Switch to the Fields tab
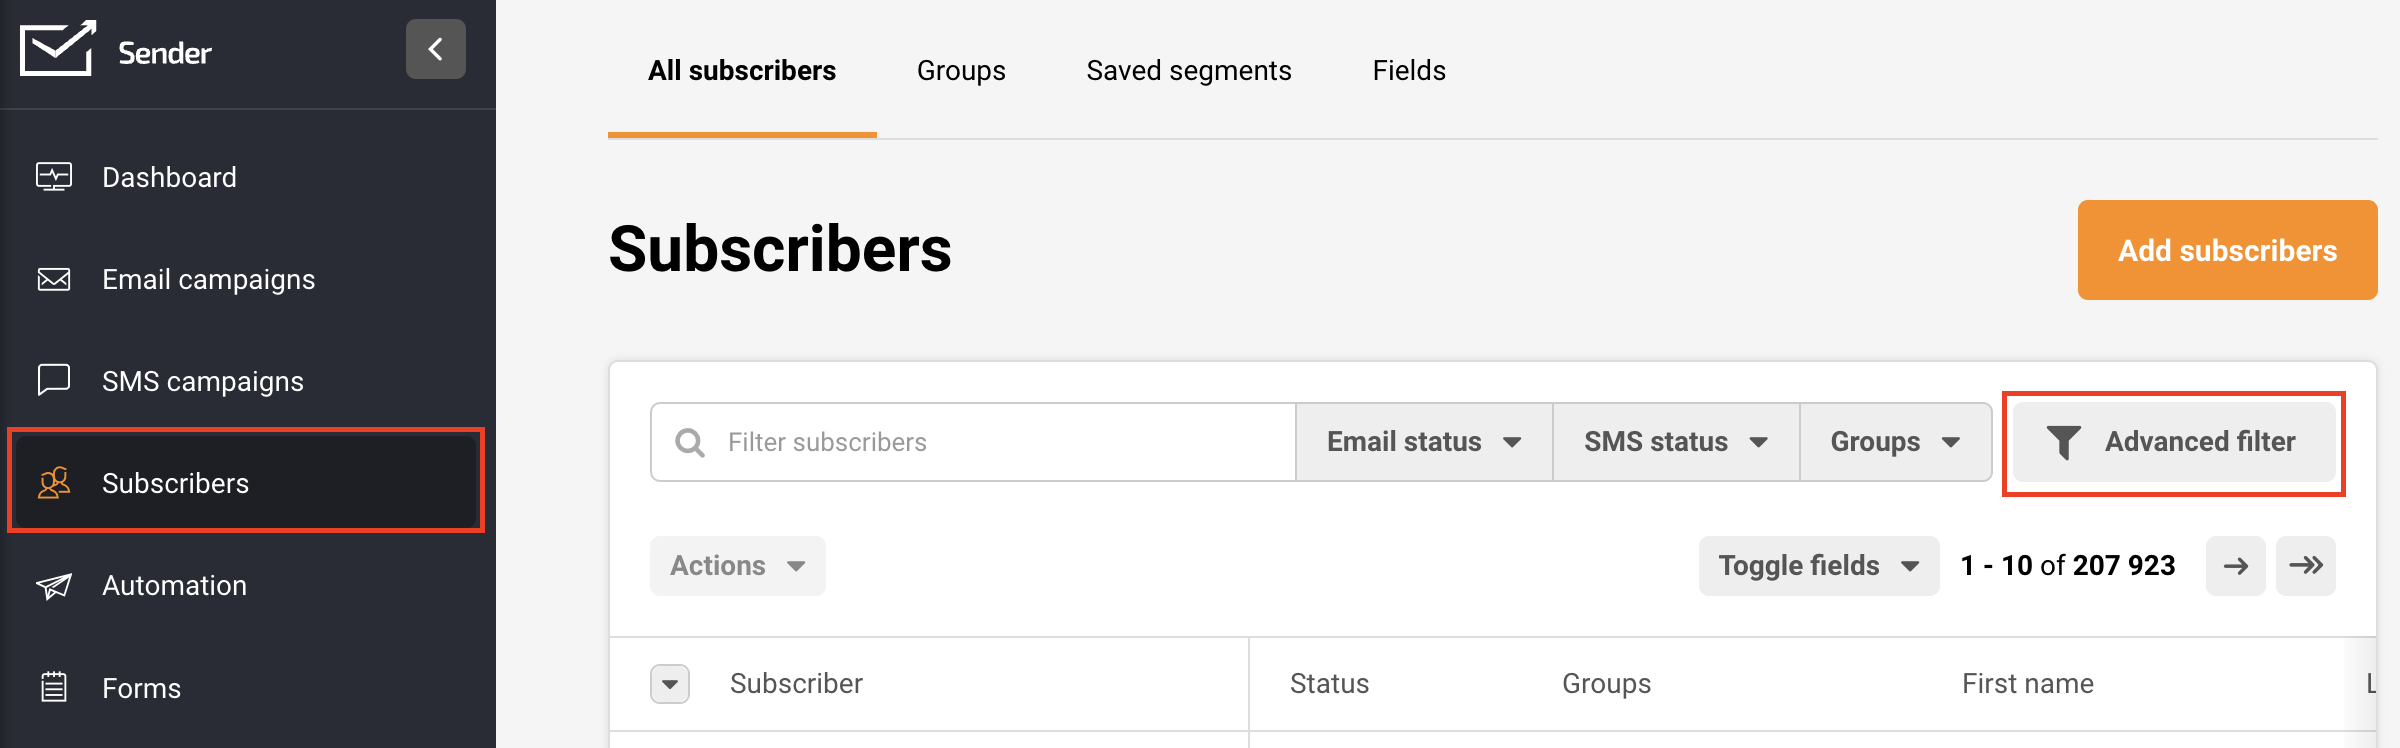 pyautogui.click(x=1408, y=70)
